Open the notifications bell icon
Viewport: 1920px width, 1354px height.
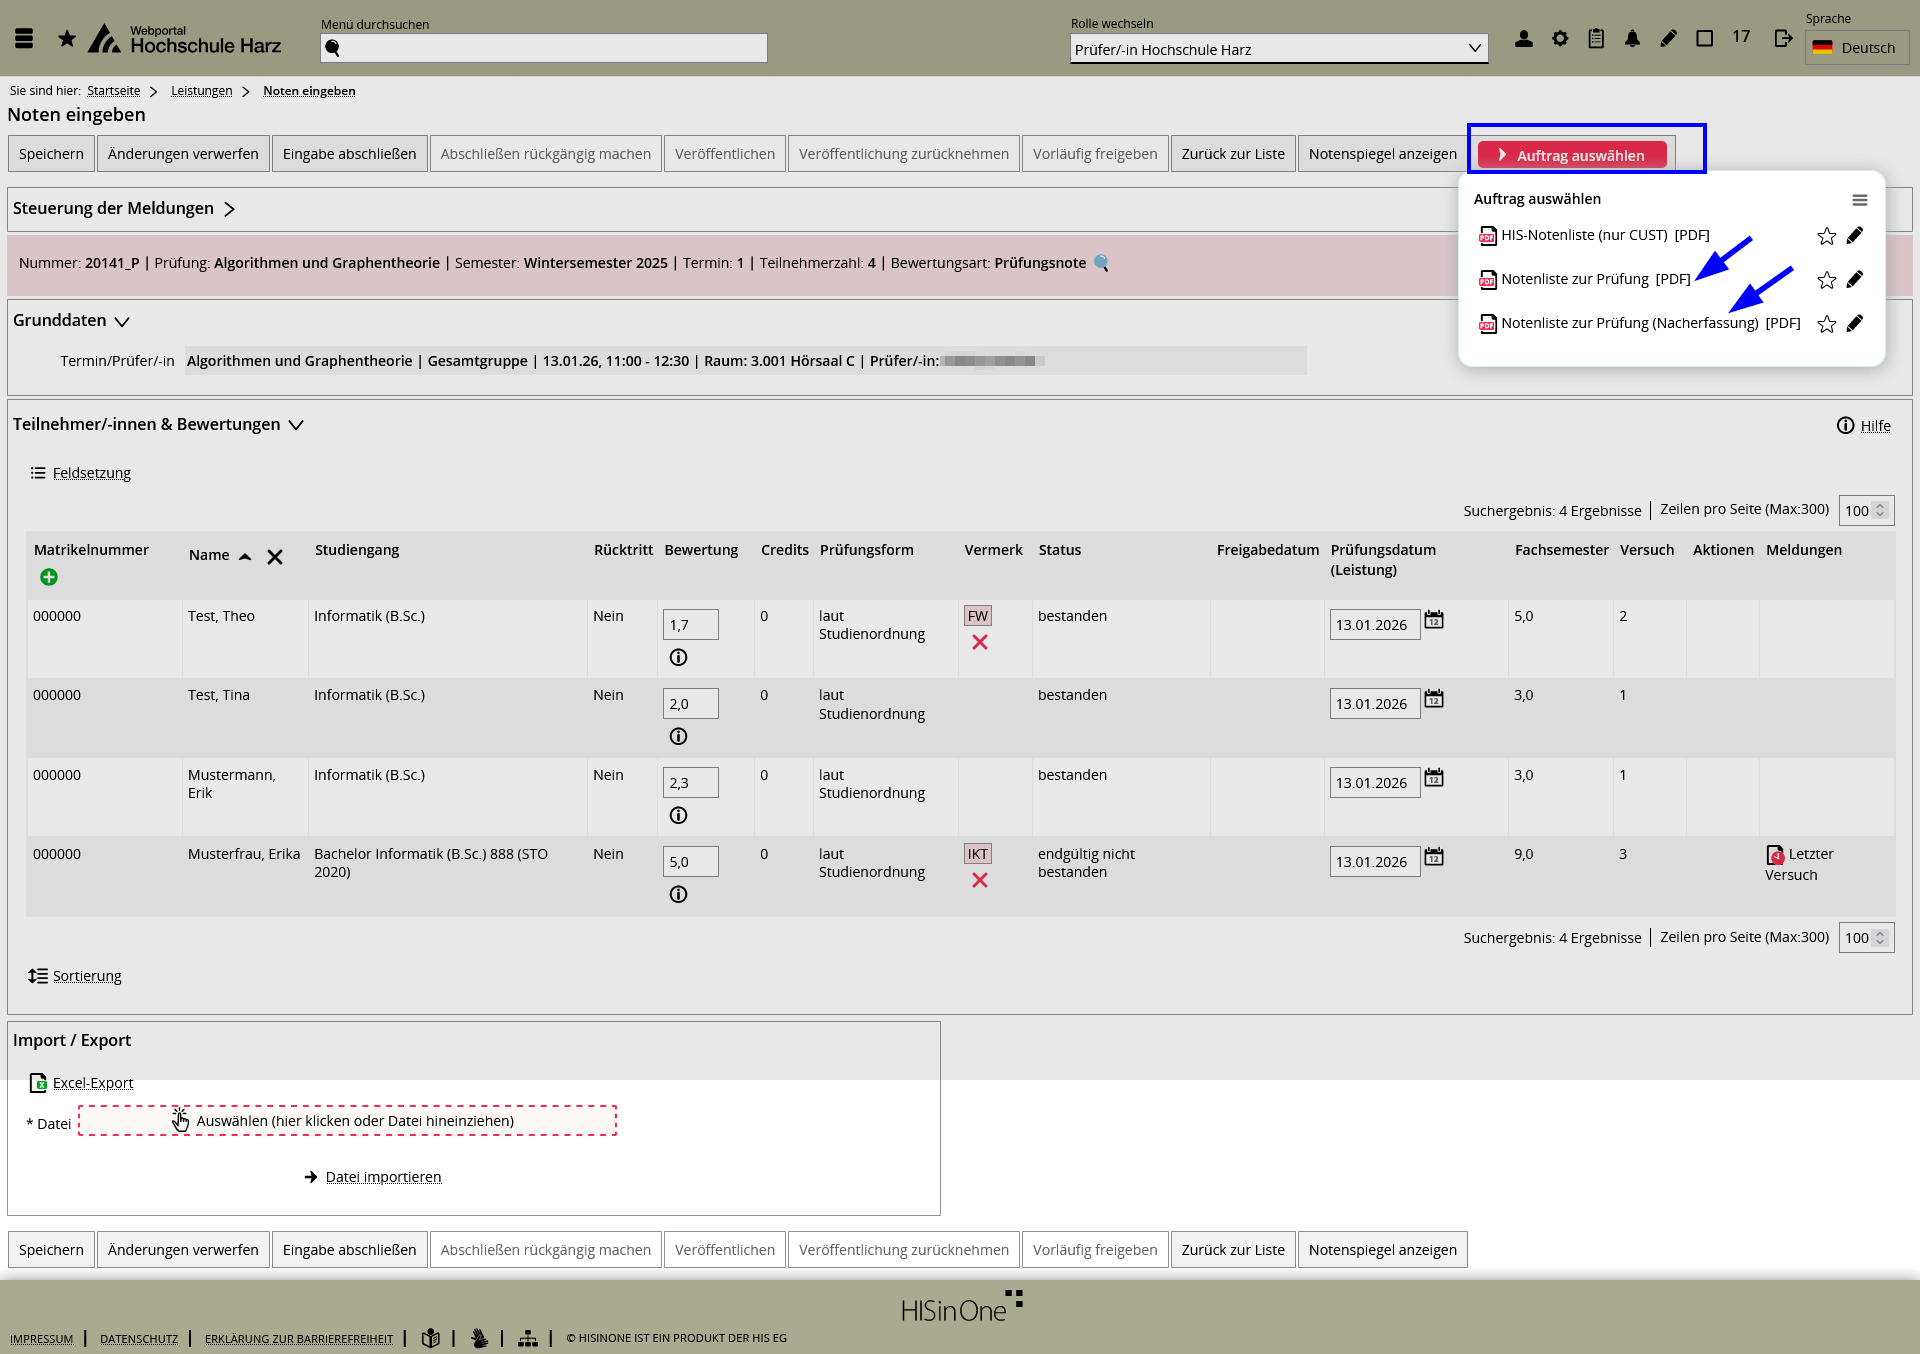pyautogui.click(x=1632, y=39)
